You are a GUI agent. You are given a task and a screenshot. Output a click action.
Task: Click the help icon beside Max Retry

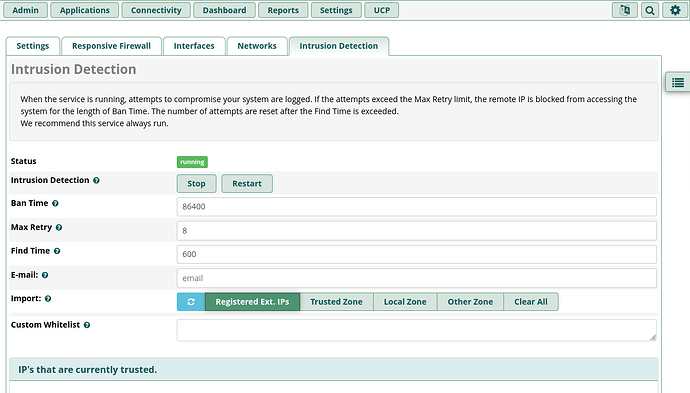59,228
